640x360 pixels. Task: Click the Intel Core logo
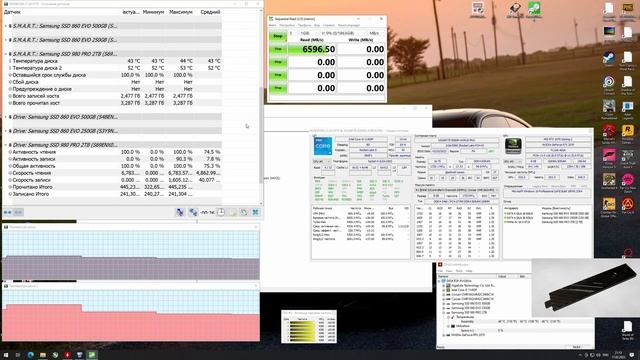(x=322, y=146)
